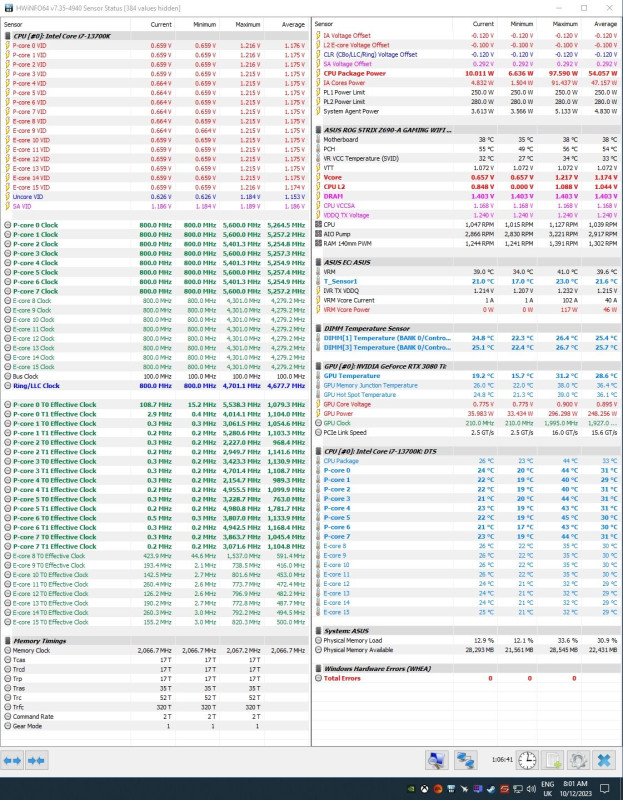Screen dimensions: 623x800
Task: Click the purple monitor tray icon
Action: point(478,789)
